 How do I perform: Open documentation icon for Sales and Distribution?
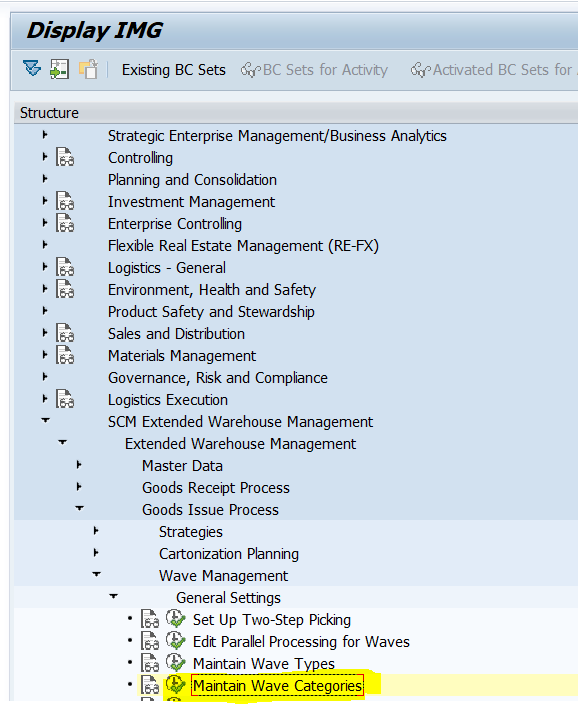click(65, 333)
